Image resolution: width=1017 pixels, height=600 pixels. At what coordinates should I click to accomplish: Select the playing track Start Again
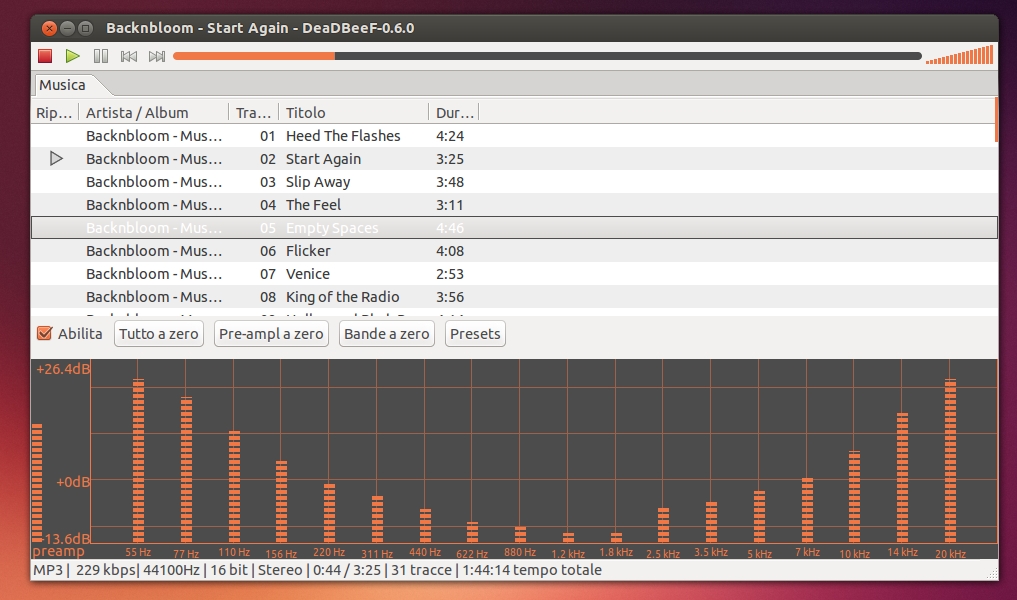[x=514, y=159]
